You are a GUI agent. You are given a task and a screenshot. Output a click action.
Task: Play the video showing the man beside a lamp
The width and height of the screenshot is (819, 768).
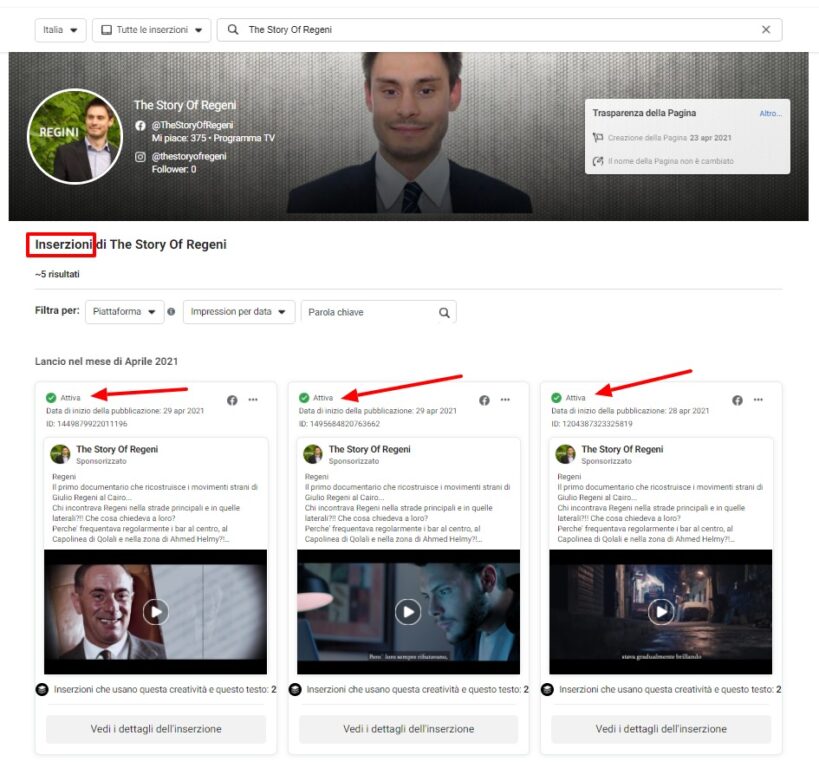tap(408, 612)
